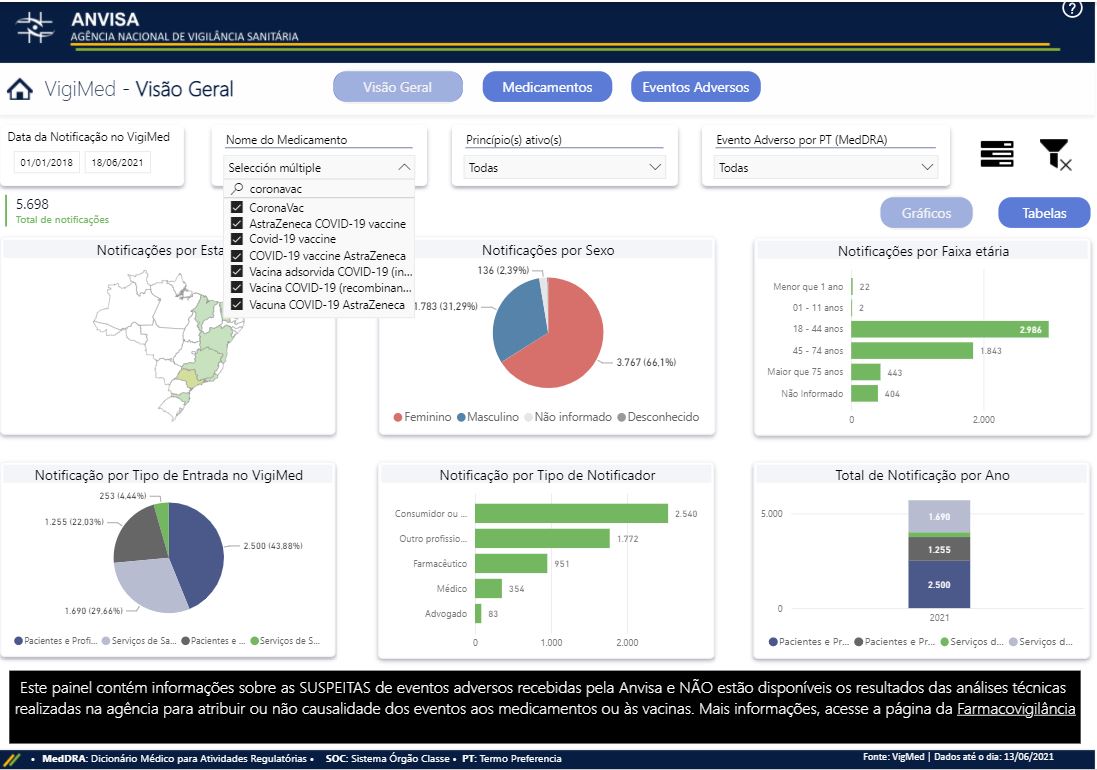Select the Desconhecido legend marker
The width and height of the screenshot is (1097, 770).
point(621,417)
